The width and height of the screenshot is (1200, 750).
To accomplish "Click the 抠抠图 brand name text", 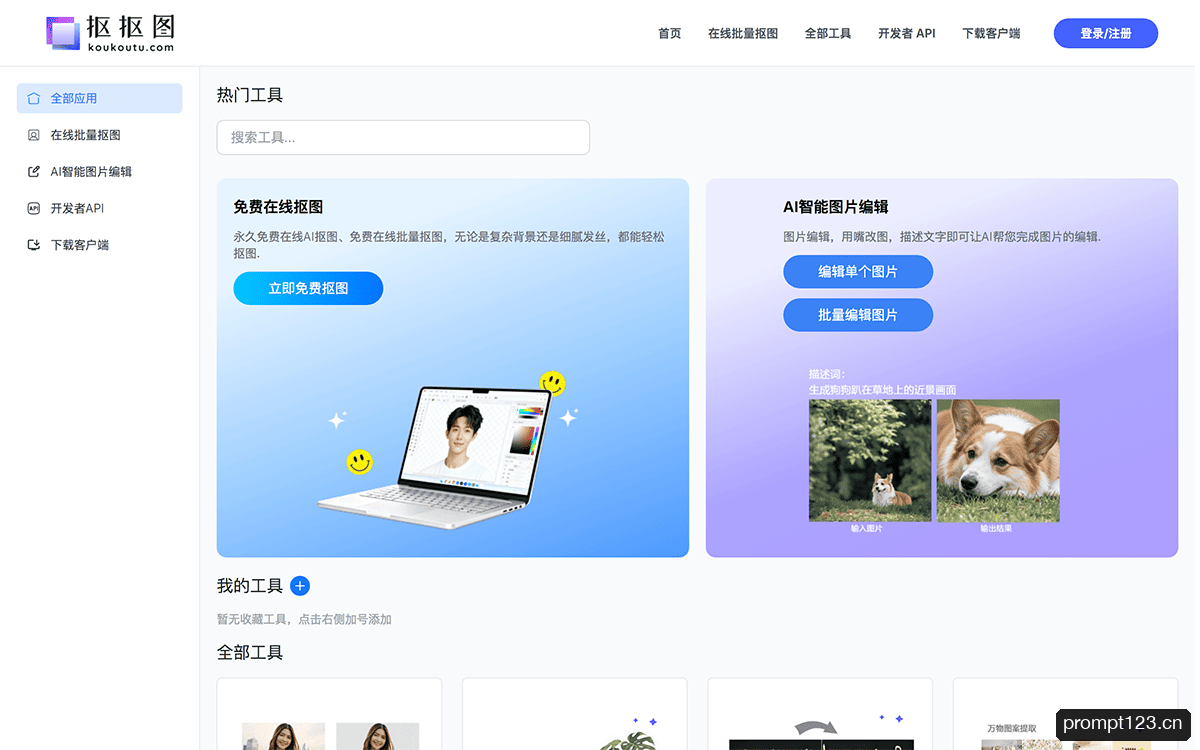I will click(130, 25).
